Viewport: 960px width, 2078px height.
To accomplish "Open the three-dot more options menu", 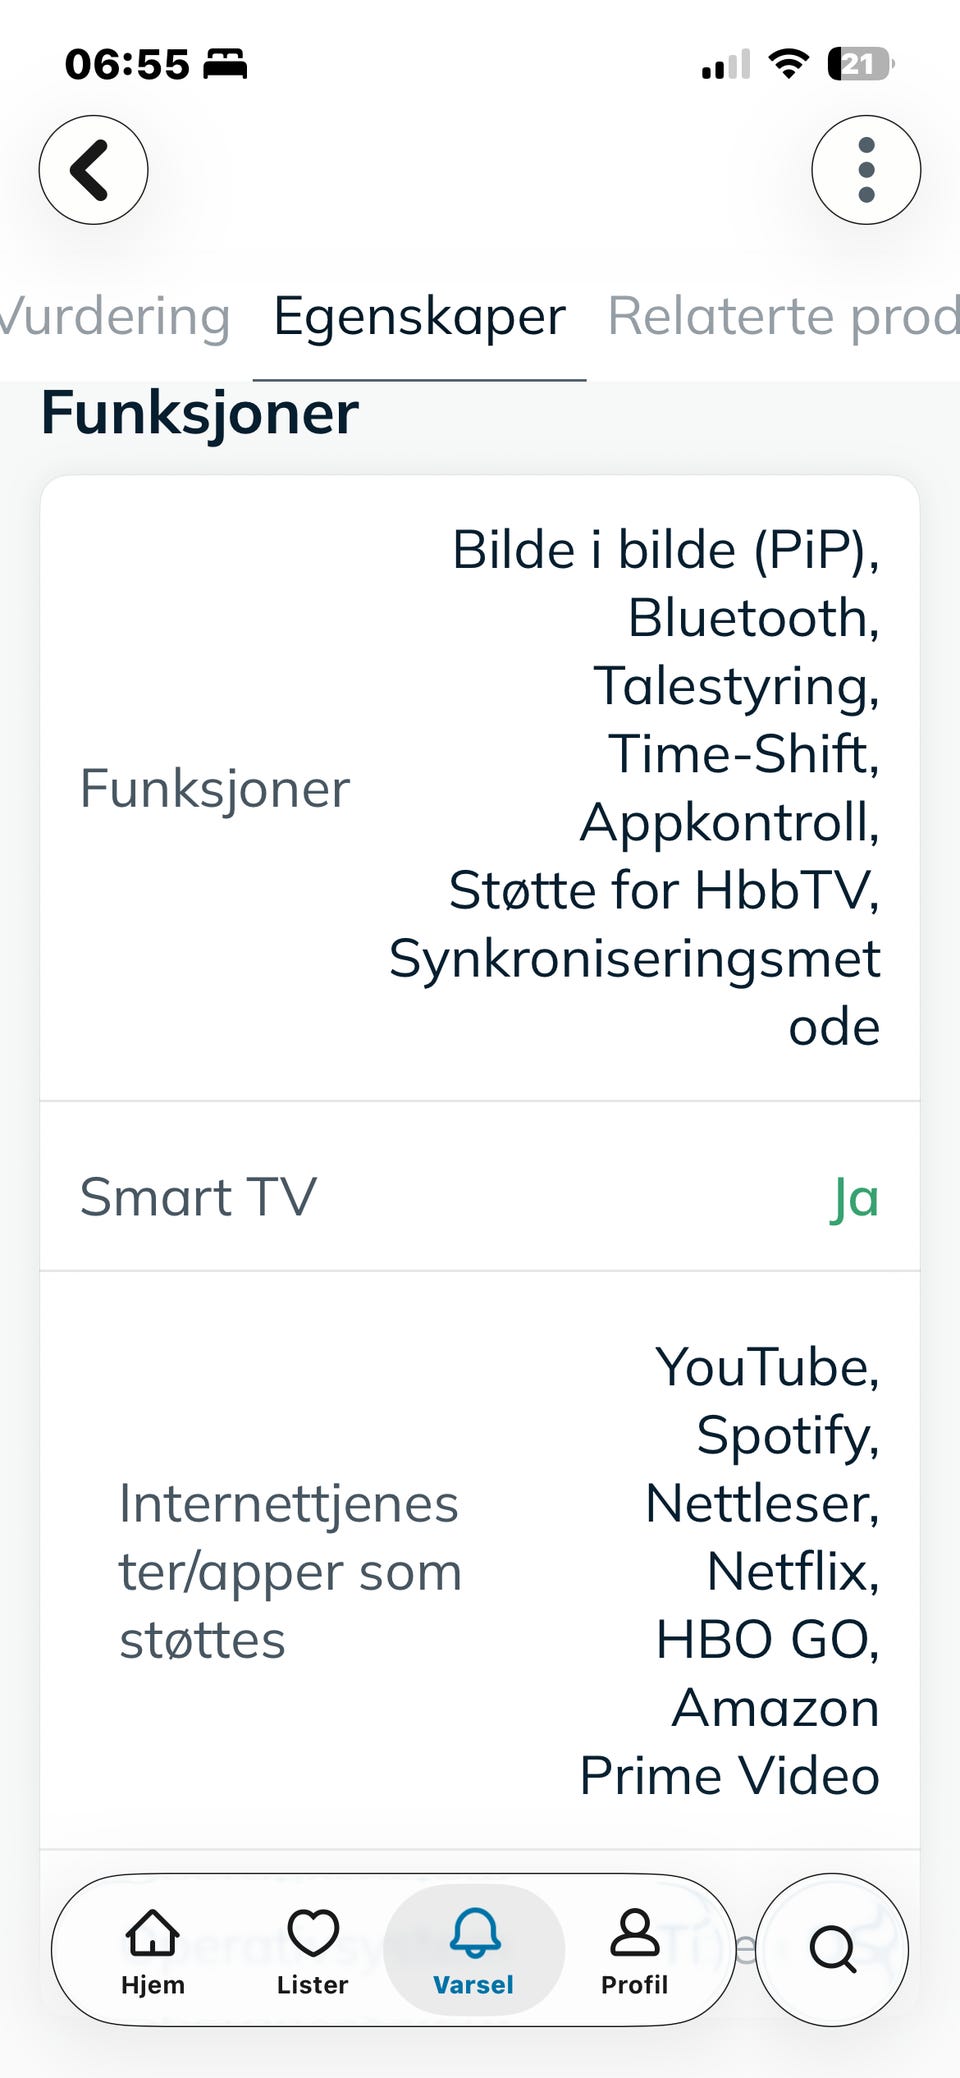I will click(x=866, y=170).
